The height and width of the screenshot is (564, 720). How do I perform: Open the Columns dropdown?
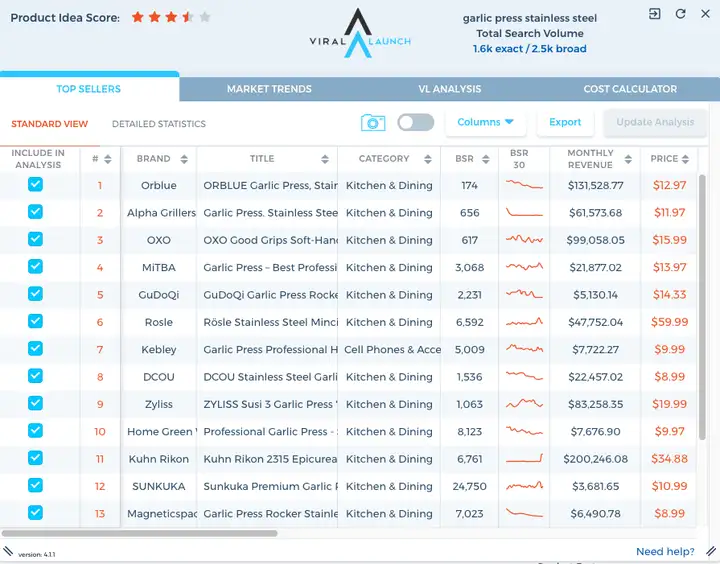click(x=485, y=122)
